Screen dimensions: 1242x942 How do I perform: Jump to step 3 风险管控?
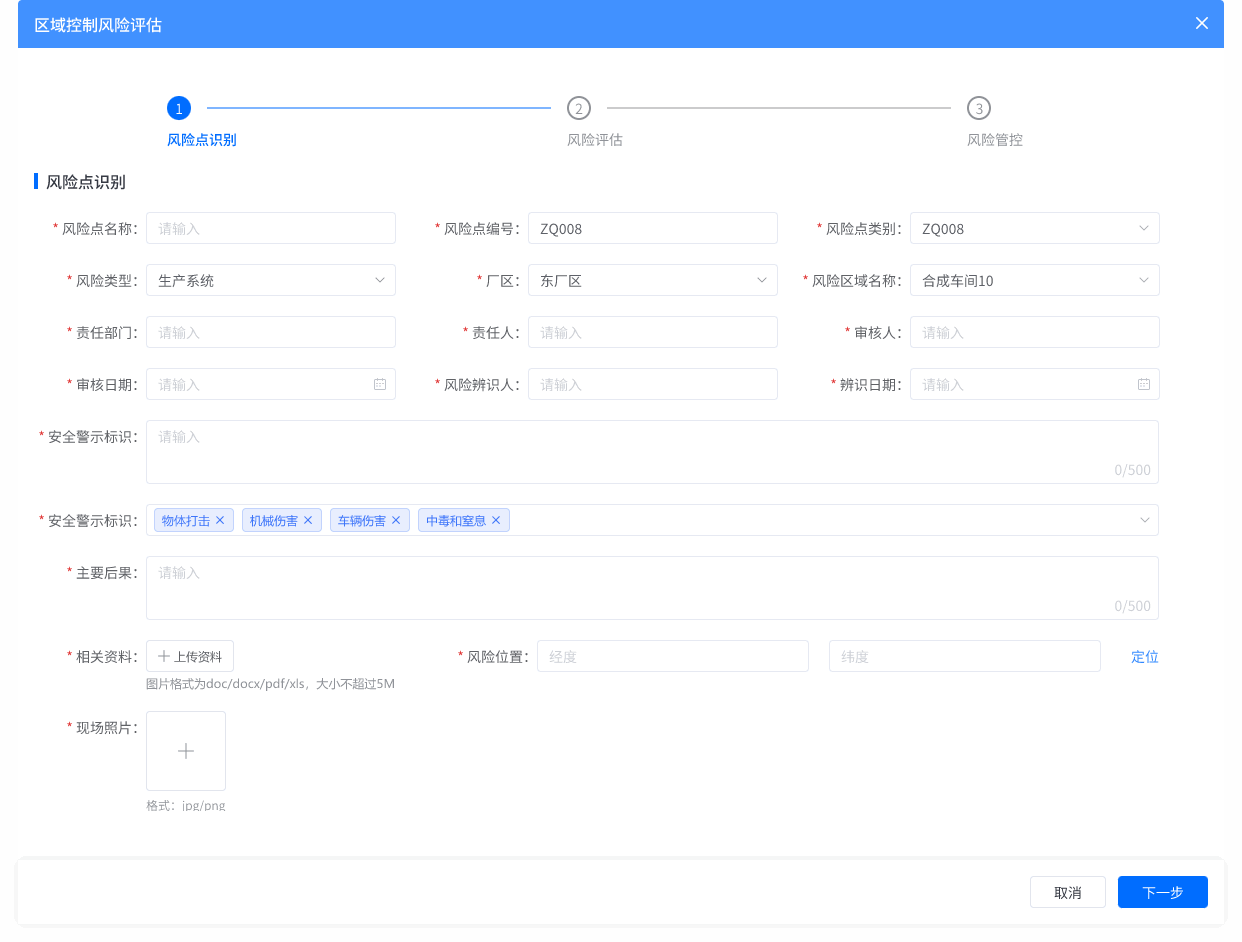click(978, 108)
